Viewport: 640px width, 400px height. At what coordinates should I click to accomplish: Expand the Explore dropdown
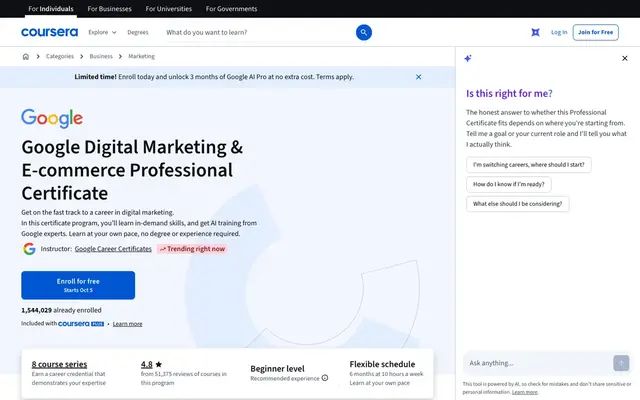(102, 32)
